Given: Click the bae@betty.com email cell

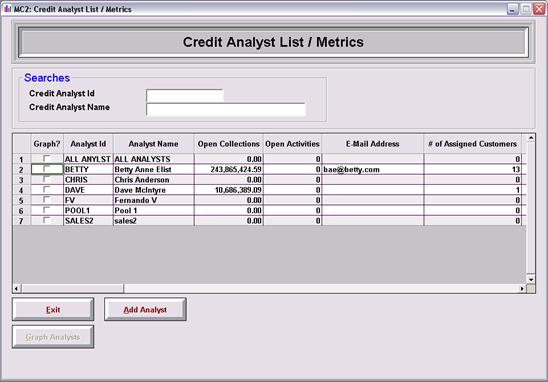Looking at the screenshot, I should coord(373,170).
